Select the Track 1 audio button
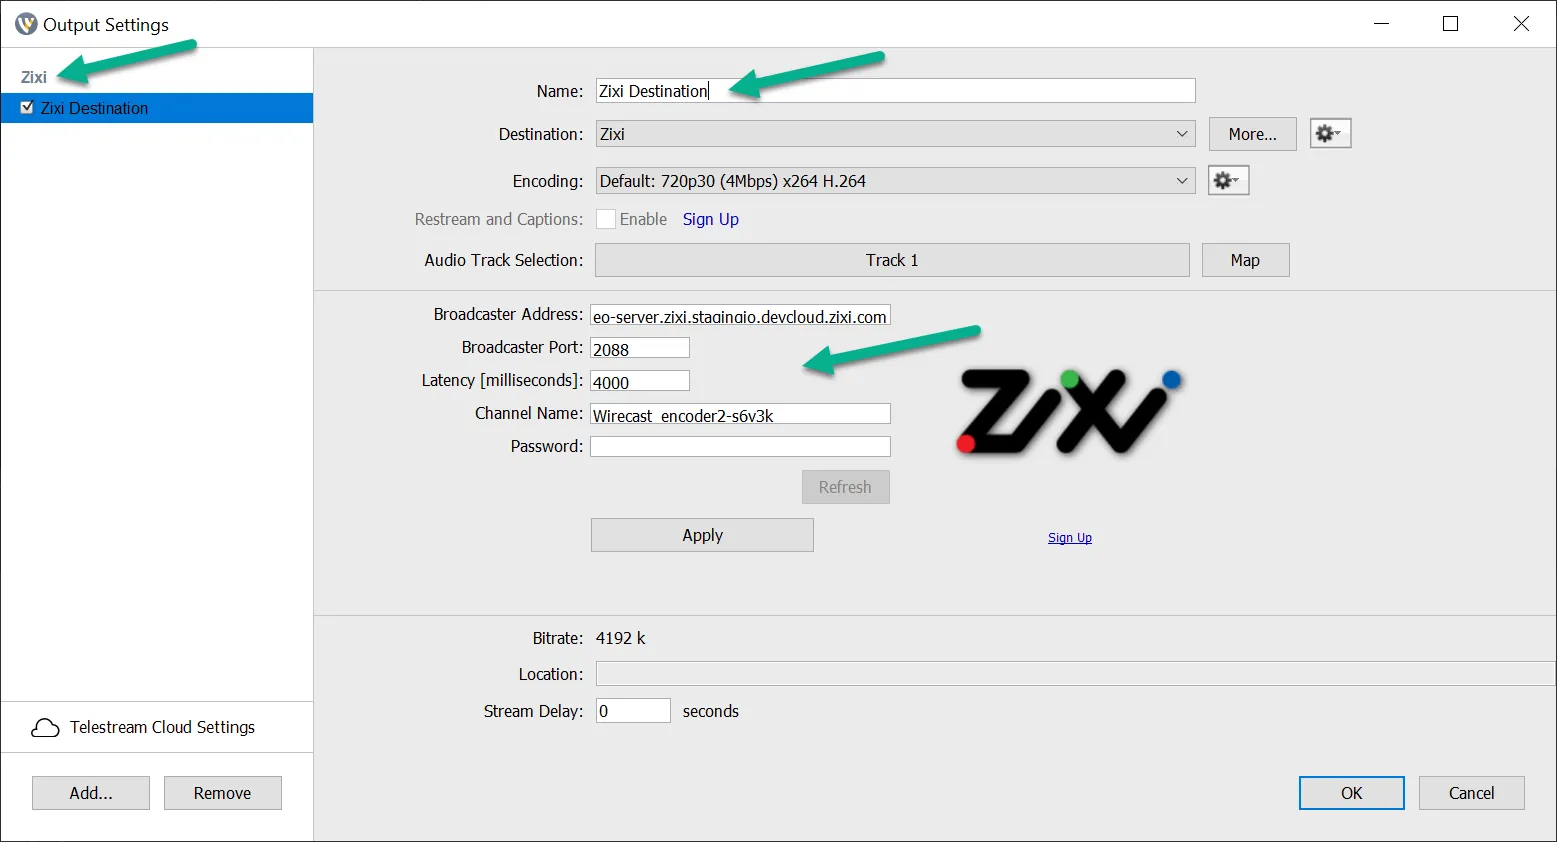 click(892, 260)
